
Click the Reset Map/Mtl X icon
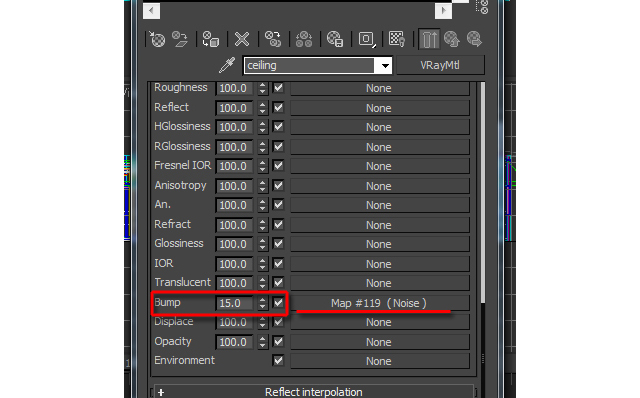pos(242,40)
